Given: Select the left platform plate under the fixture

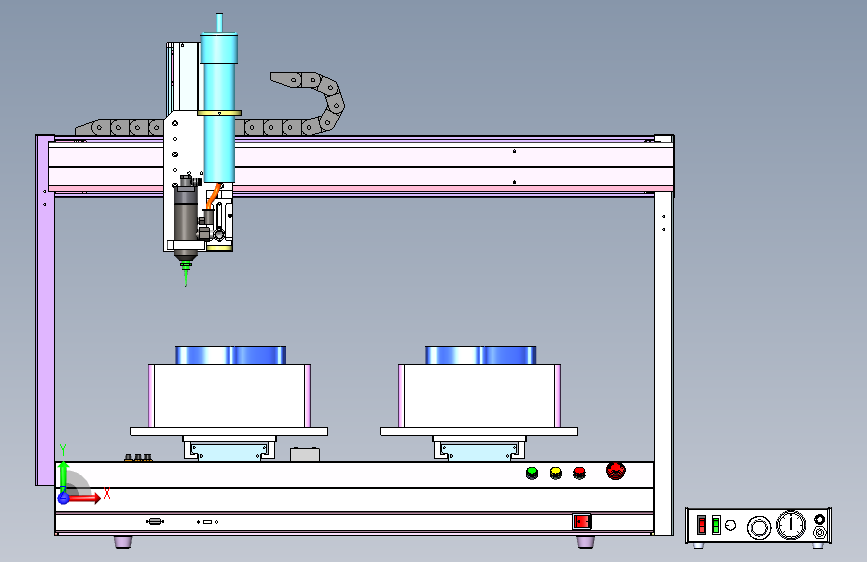Looking at the screenshot, I should 229,431.
